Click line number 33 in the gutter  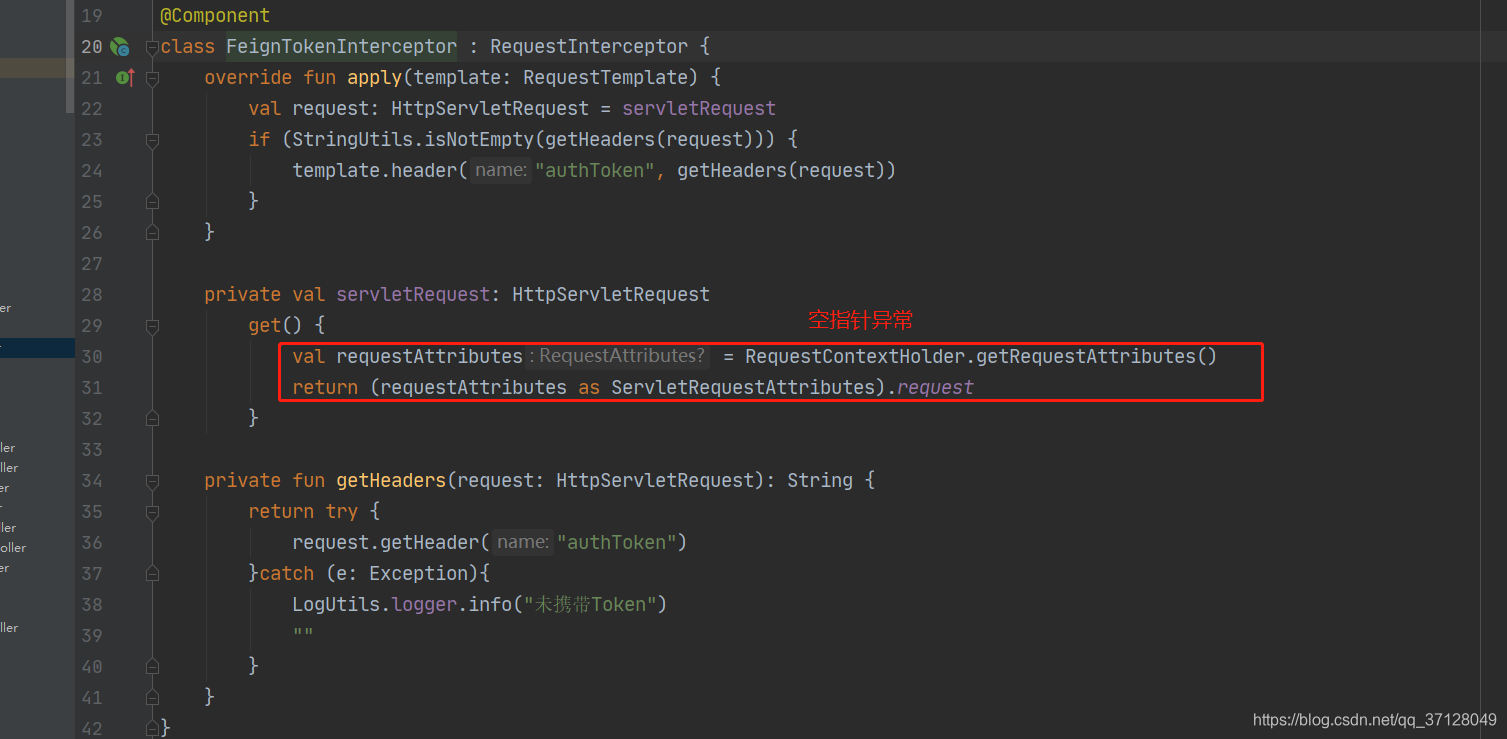[92, 449]
